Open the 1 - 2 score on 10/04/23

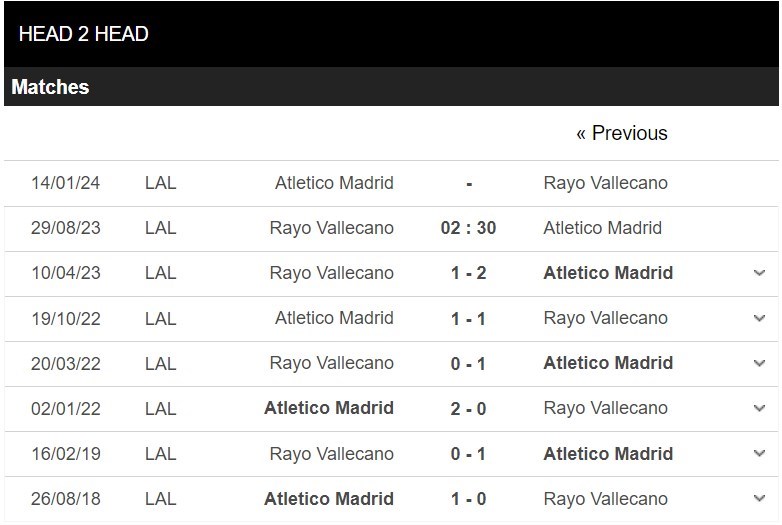pos(468,273)
